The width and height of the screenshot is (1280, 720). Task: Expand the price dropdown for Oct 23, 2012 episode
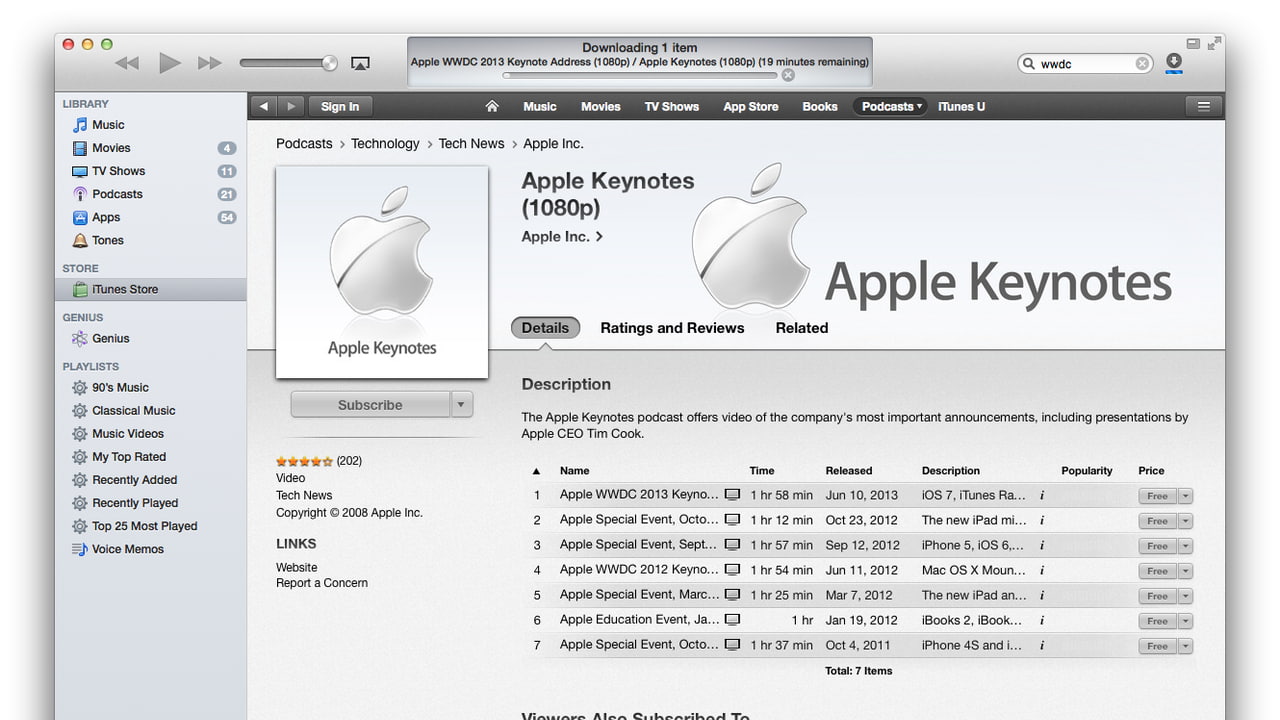[x=1185, y=521]
